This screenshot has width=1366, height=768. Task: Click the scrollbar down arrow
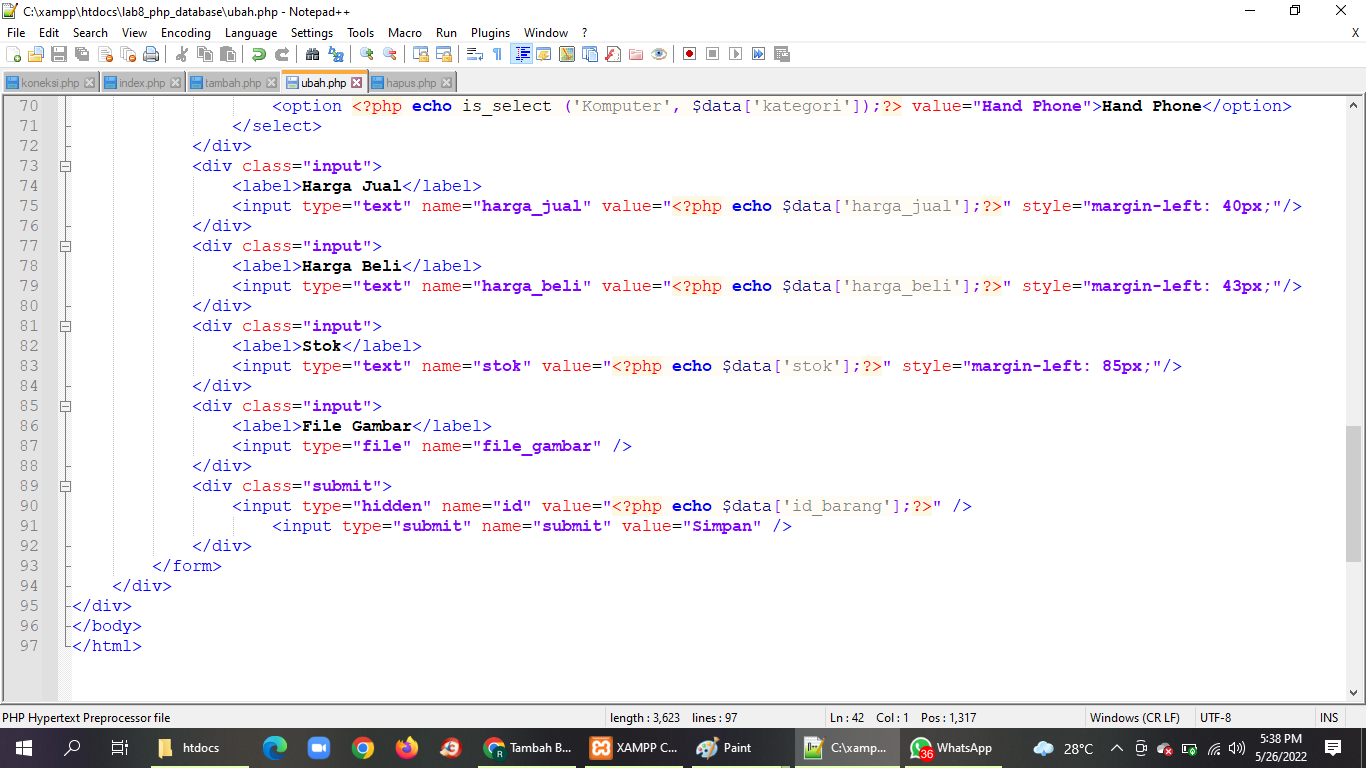click(x=1354, y=692)
